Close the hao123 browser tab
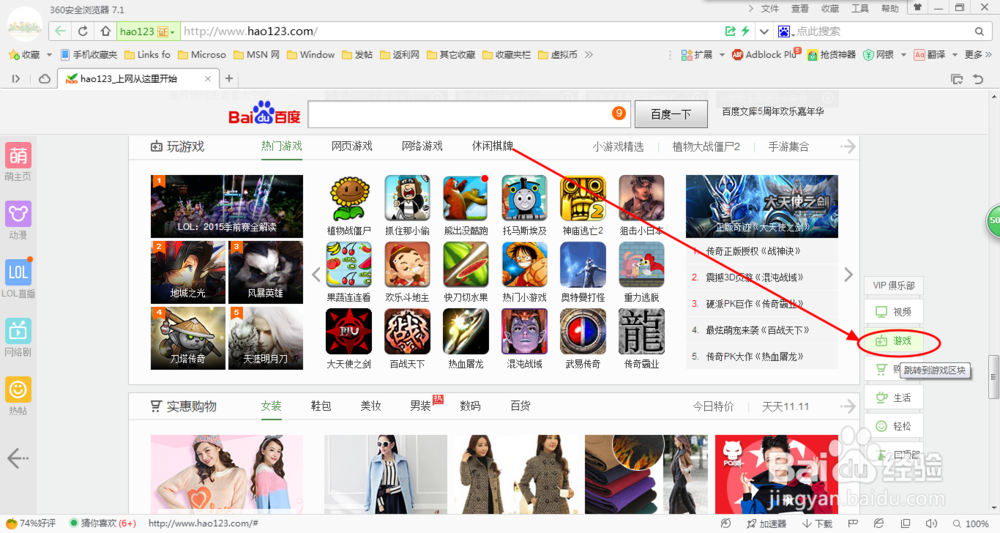The height and width of the screenshot is (533, 1000). click(208, 78)
